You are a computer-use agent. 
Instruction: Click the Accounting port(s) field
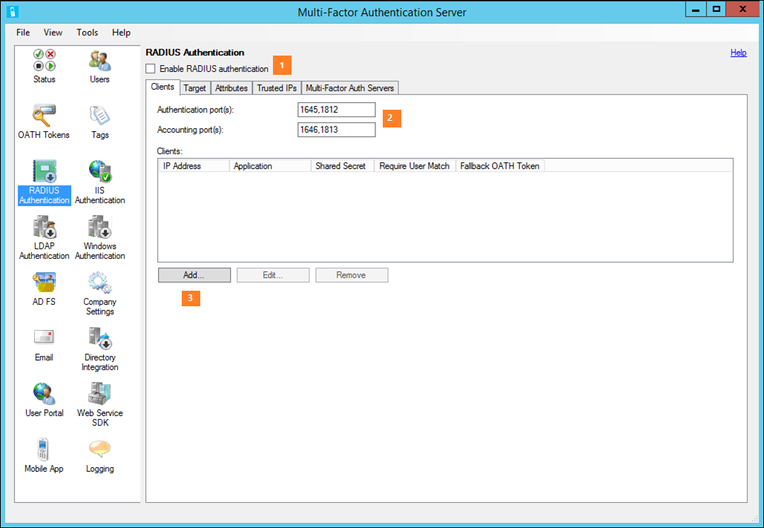(335, 129)
